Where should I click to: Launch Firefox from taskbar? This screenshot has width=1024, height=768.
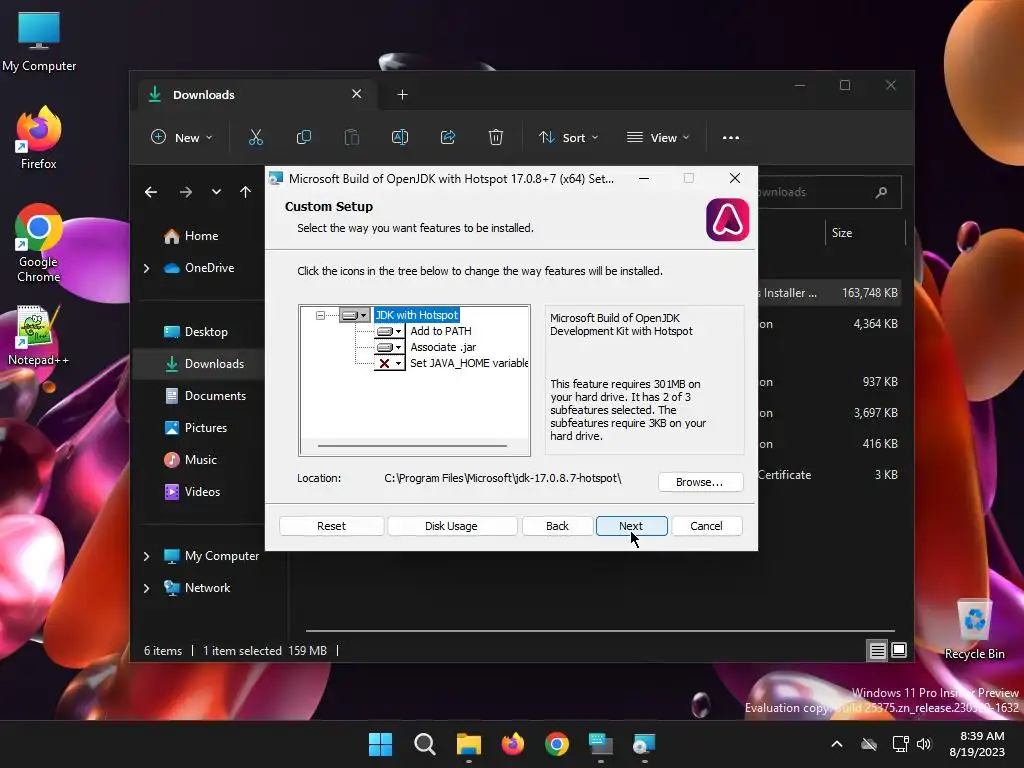pyautogui.click(x=513, y=744)
